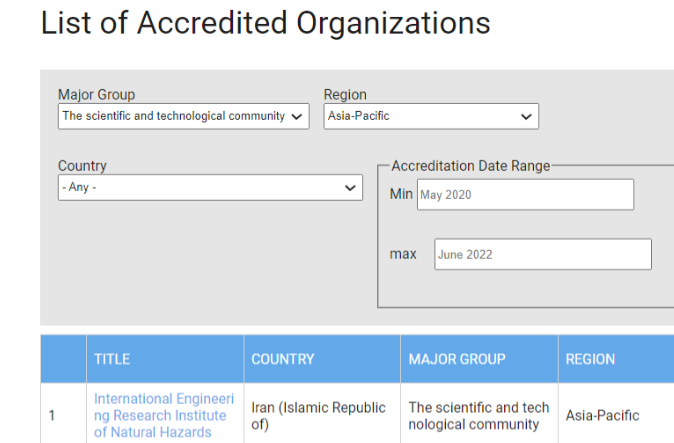Click the Min label beside date field
This screenshot has height=443, width=674.
(401, 194)
